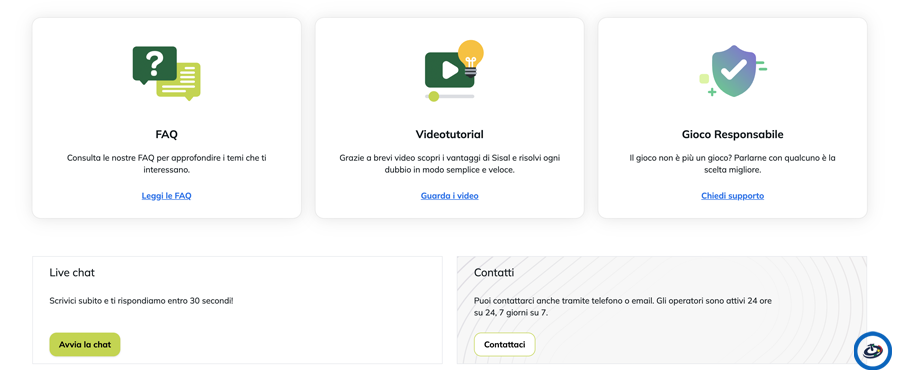Click the FAQ question-mark speech bubble icon
Image resolution: width=900 pixels, height=378 pixels.
tap(166, 73)
